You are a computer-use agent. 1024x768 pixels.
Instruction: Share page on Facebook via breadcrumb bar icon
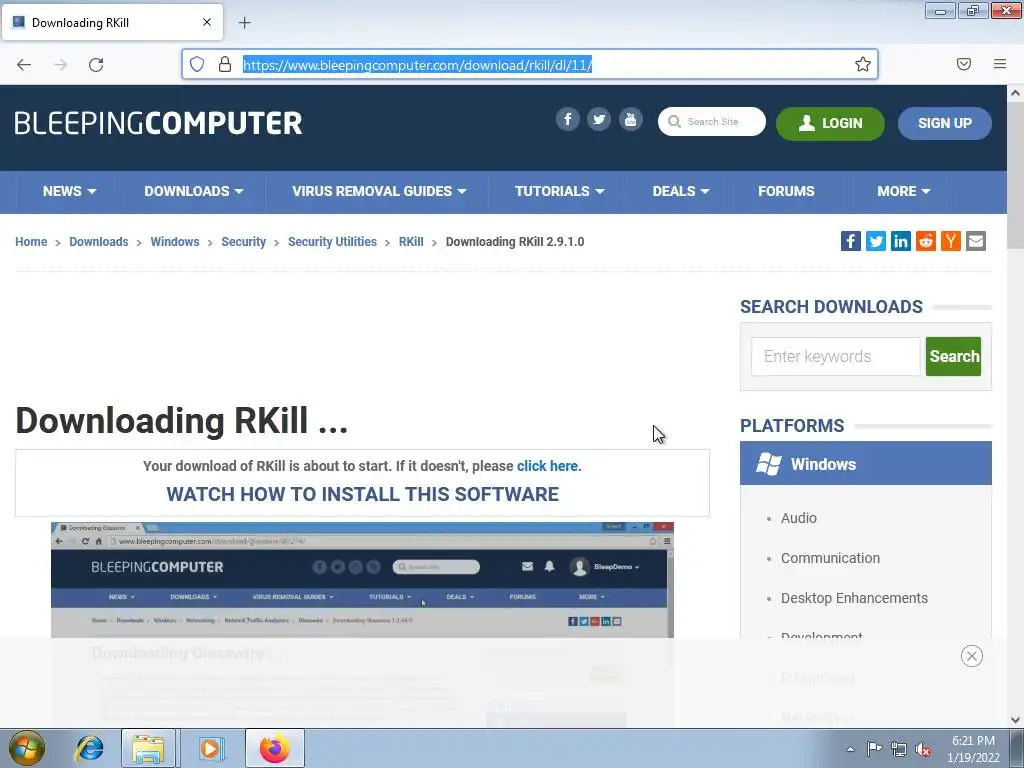point(850,241)
